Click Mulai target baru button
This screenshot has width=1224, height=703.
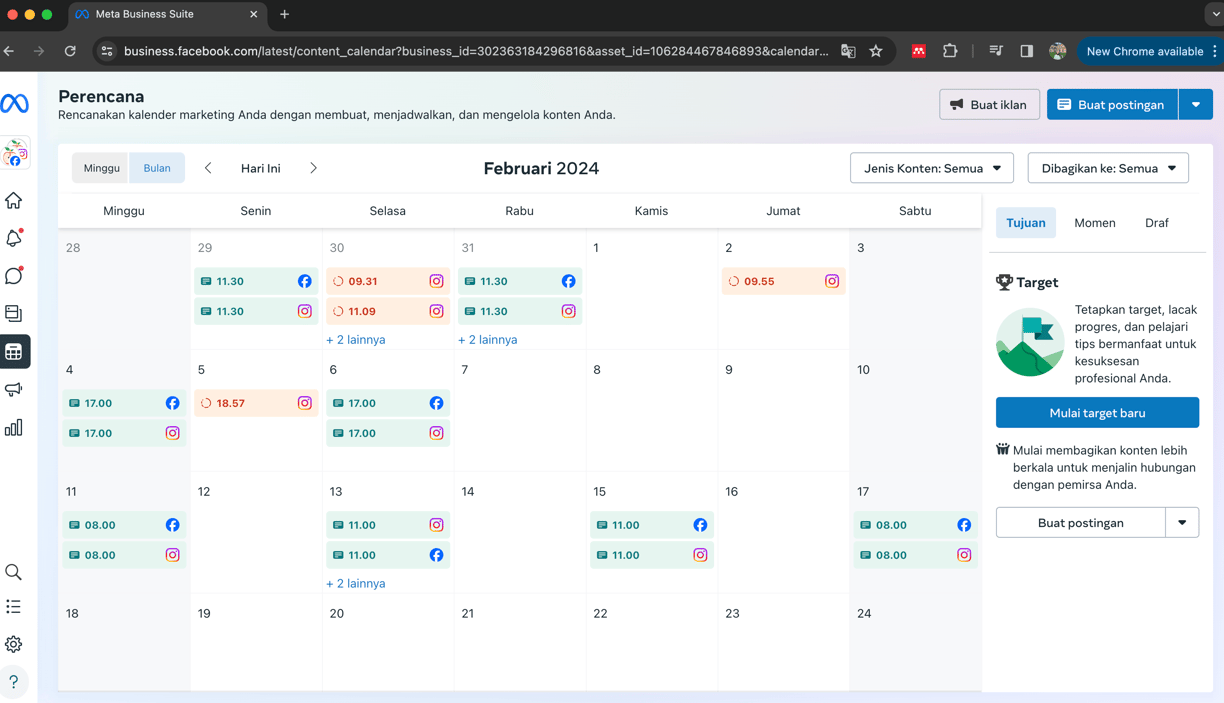[1097, 413]
